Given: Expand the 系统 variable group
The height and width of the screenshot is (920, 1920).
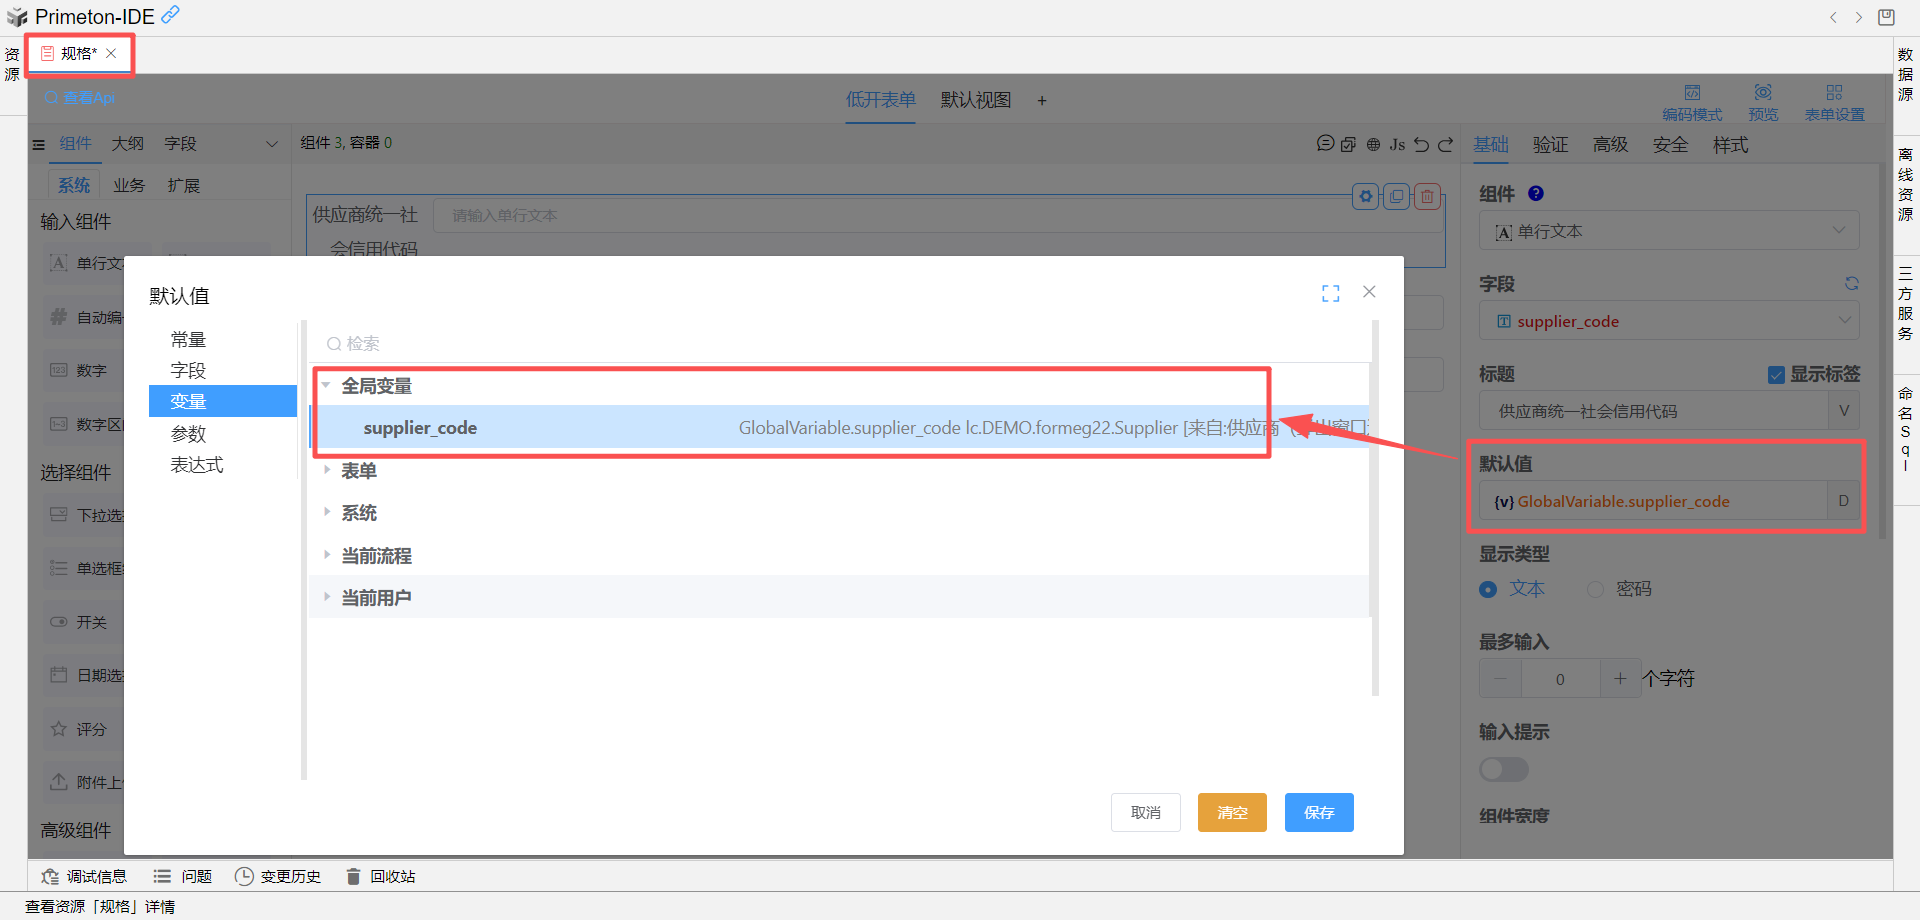Looking at the screenshot, I should click(326, 512).
